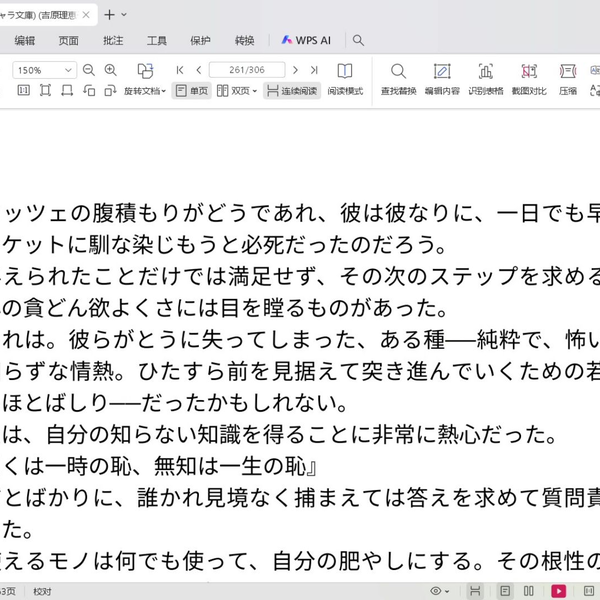Image resolution: width=600 pixels, height=600 pixels.
Task: Click 识别表格 recognize table tool
Action: 486,80
